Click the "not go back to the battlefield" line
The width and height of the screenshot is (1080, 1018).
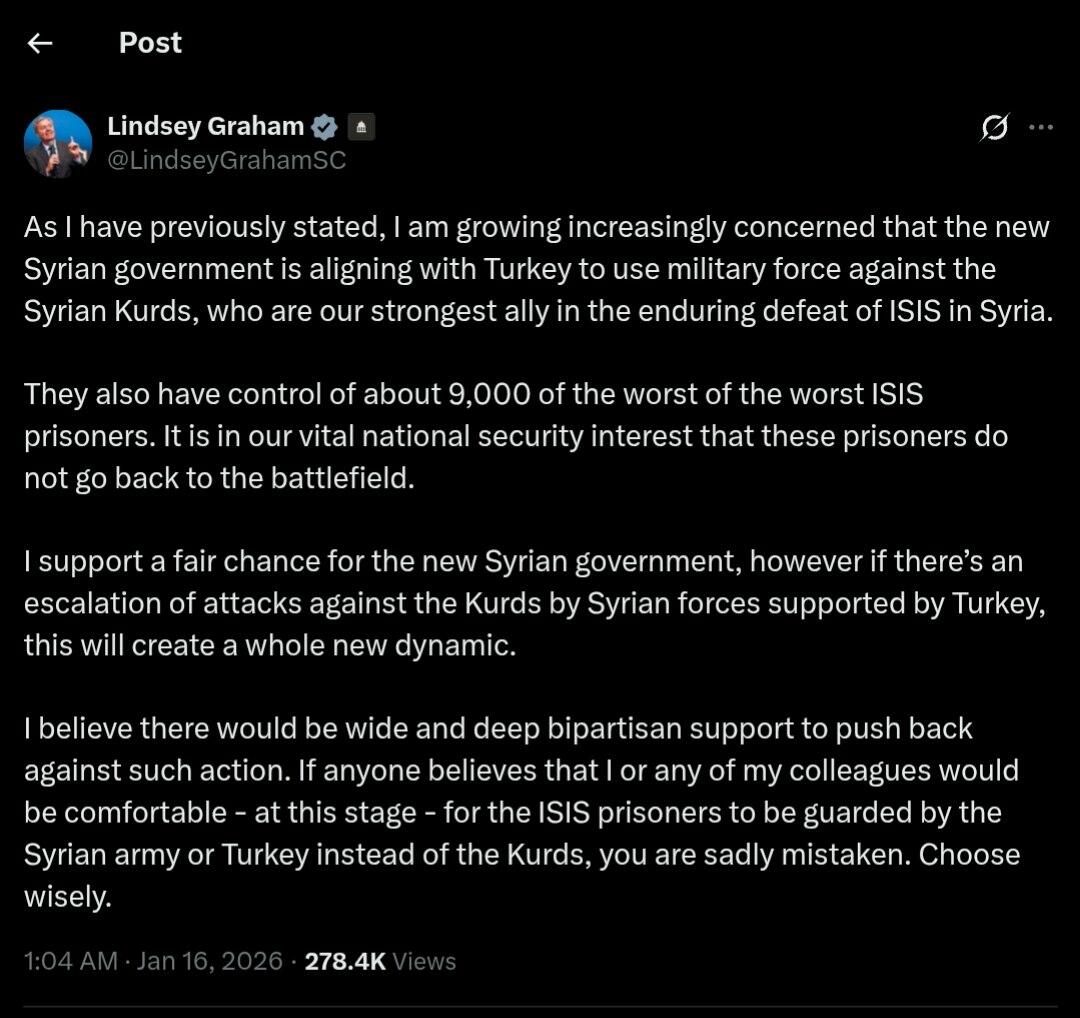click(218, 478)
